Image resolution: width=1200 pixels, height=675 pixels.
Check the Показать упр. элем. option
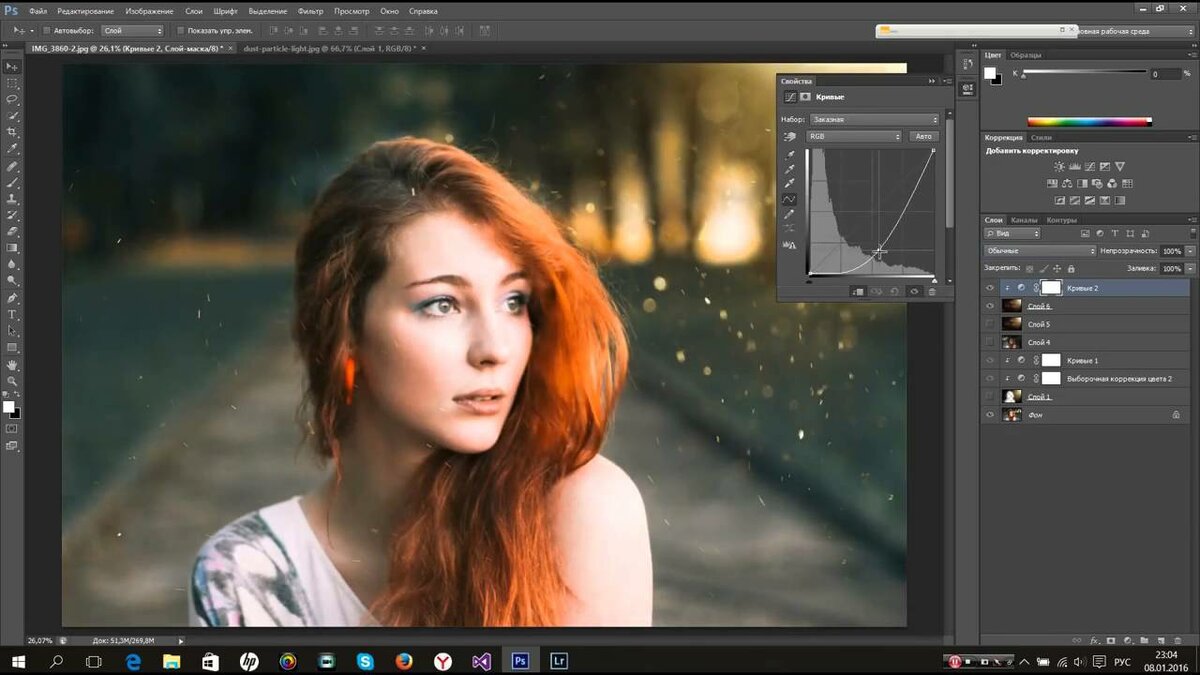(180, 31)
